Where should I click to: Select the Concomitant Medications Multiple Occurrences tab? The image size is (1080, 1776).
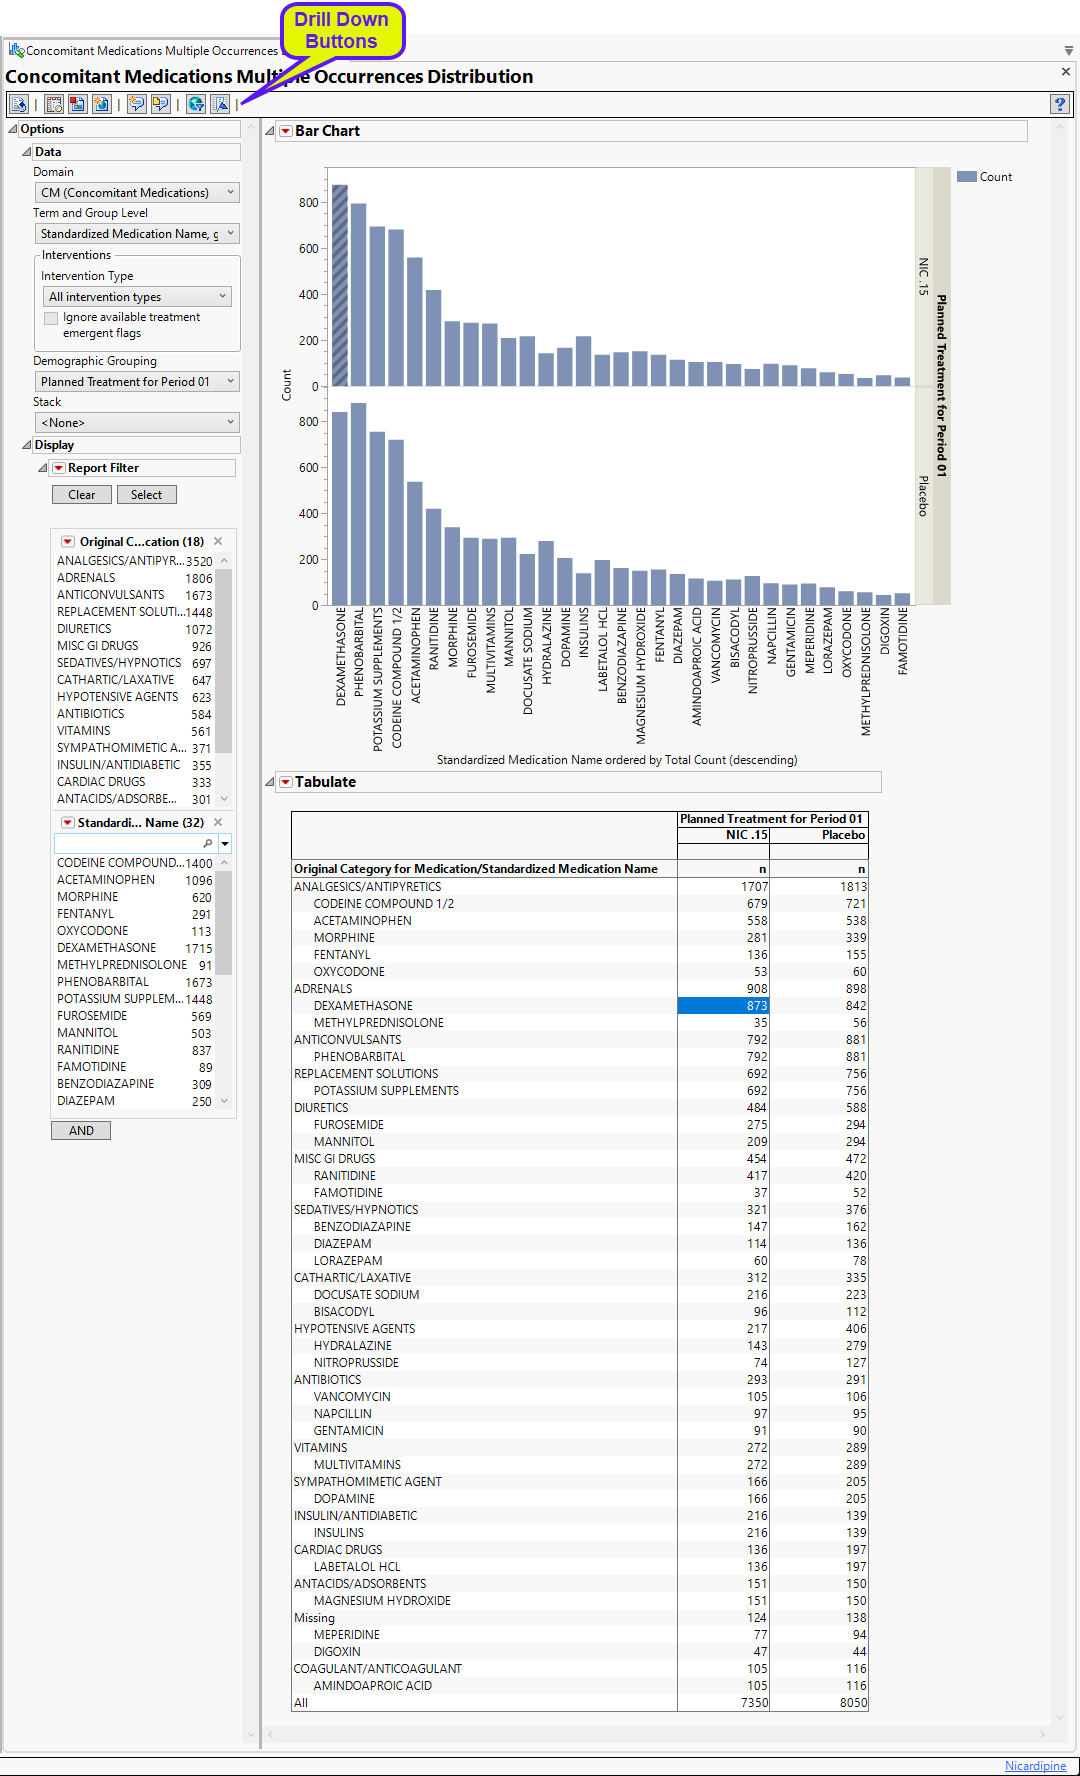(x=150, y=50)
